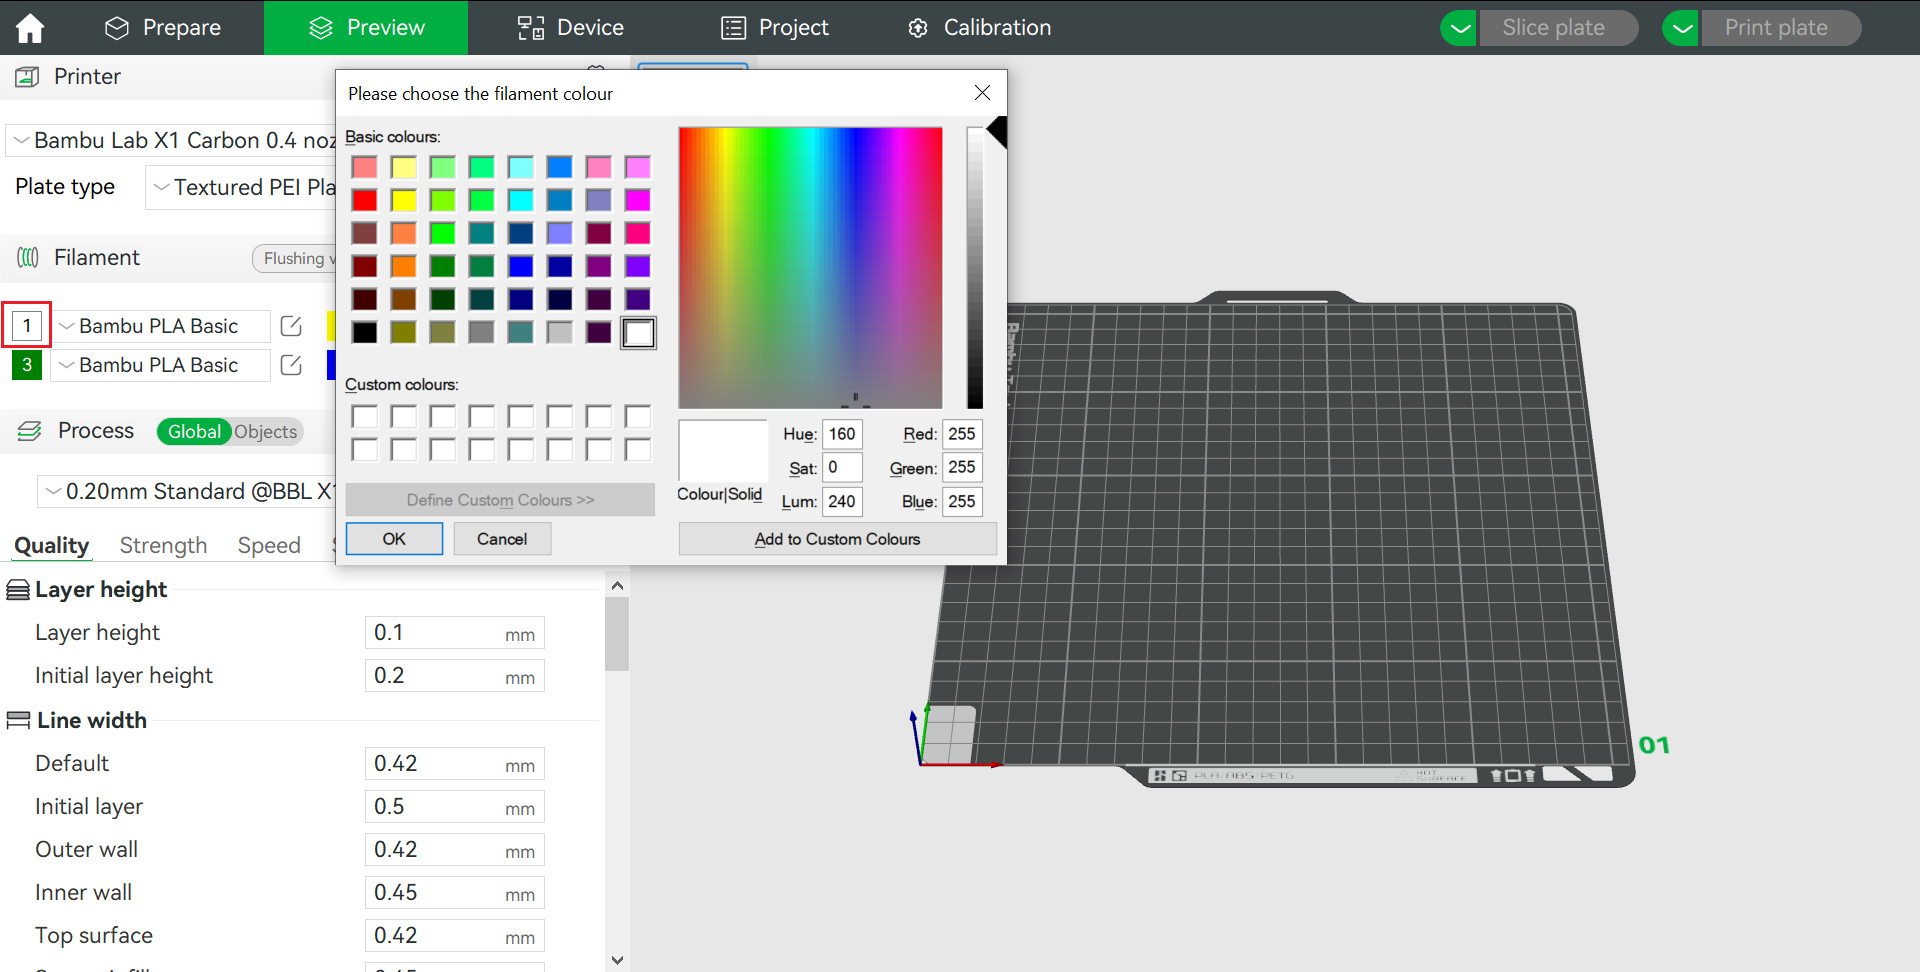
Task: Pick the black basic colour swatch
Action: click(x=364, y=332)
